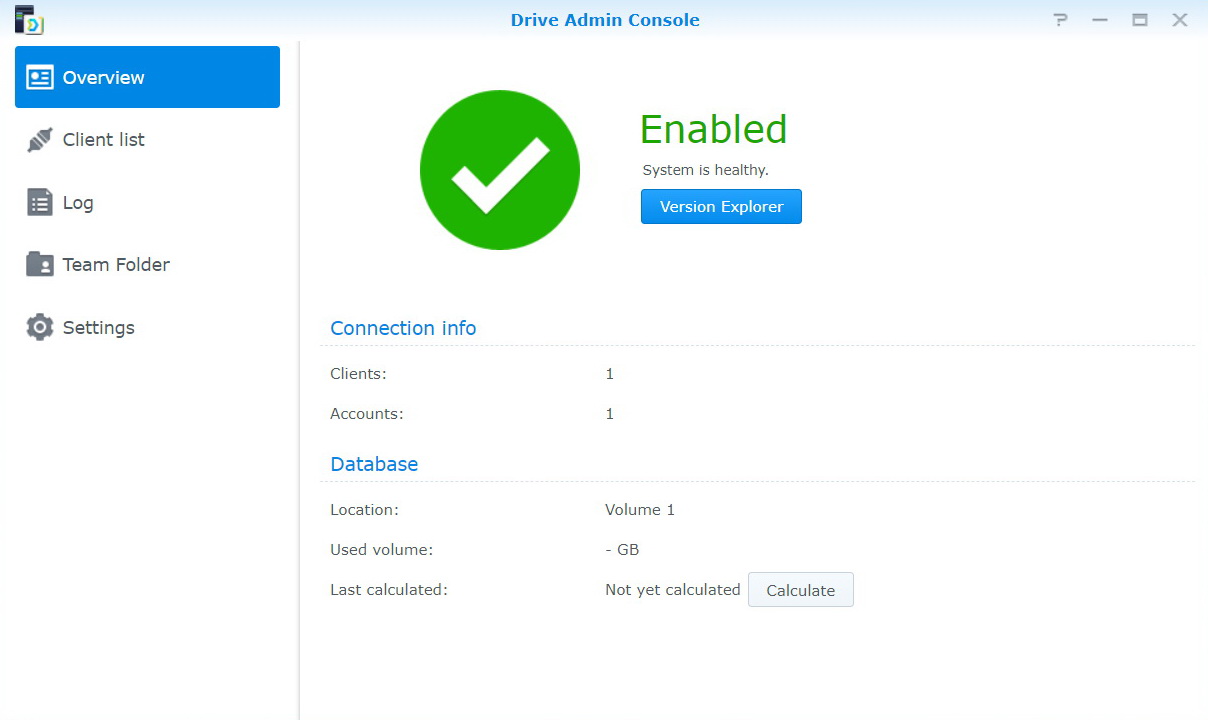The width and height of the screenshot is (1208, 720).
Task: Launch Version Explorer
Action: pyautogui.click(x=721, y=207)
